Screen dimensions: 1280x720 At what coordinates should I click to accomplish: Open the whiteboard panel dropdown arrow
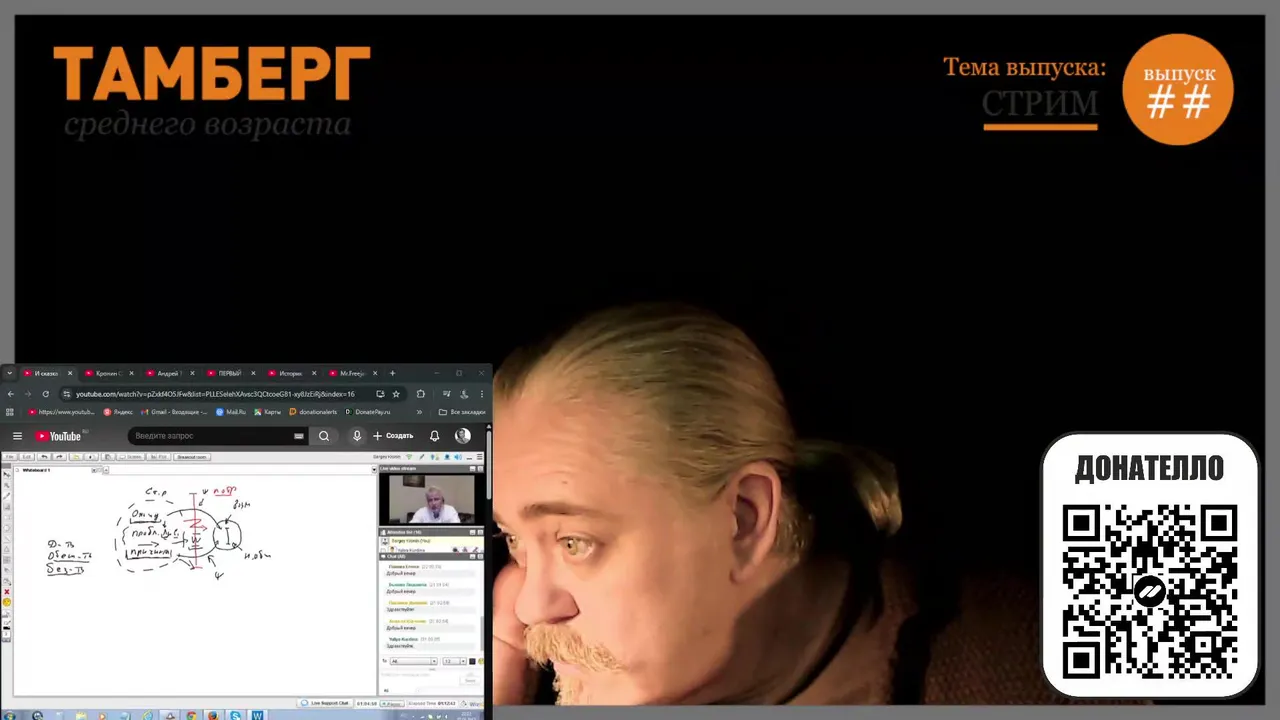point(374,469)
